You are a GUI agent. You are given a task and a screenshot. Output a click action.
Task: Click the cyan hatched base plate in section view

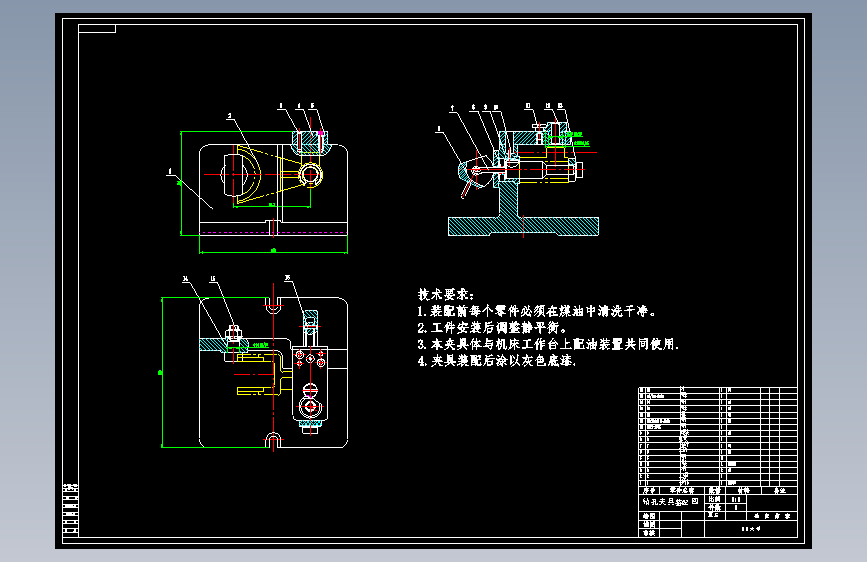[x=523, y=226]
